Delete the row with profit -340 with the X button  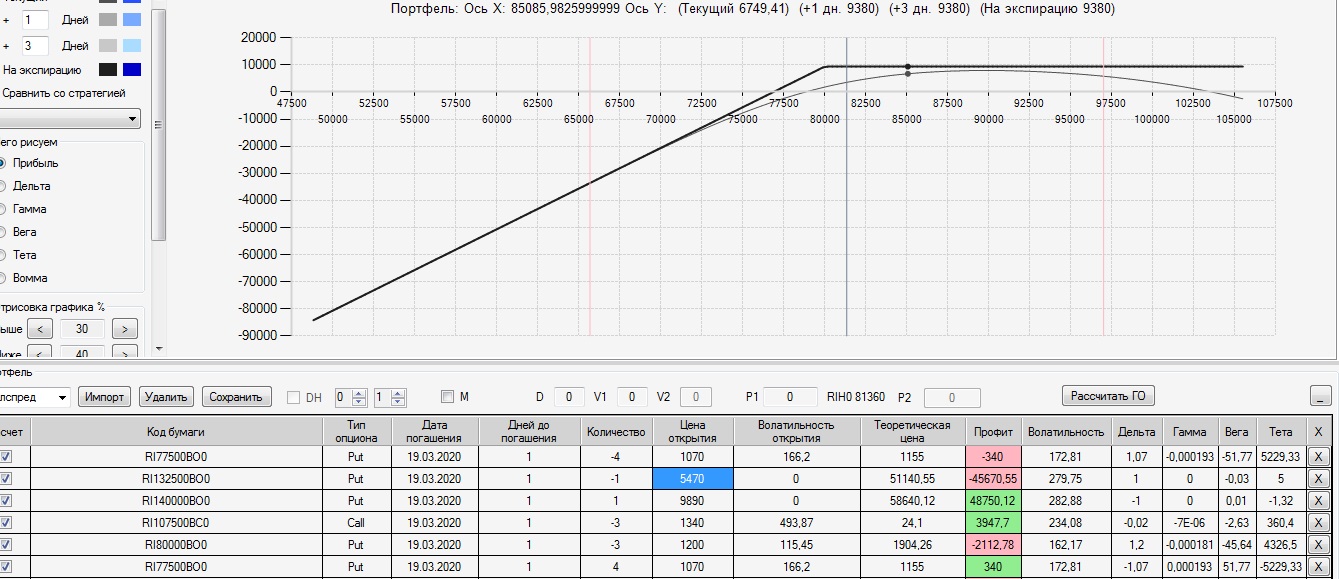coord(1318,457)
